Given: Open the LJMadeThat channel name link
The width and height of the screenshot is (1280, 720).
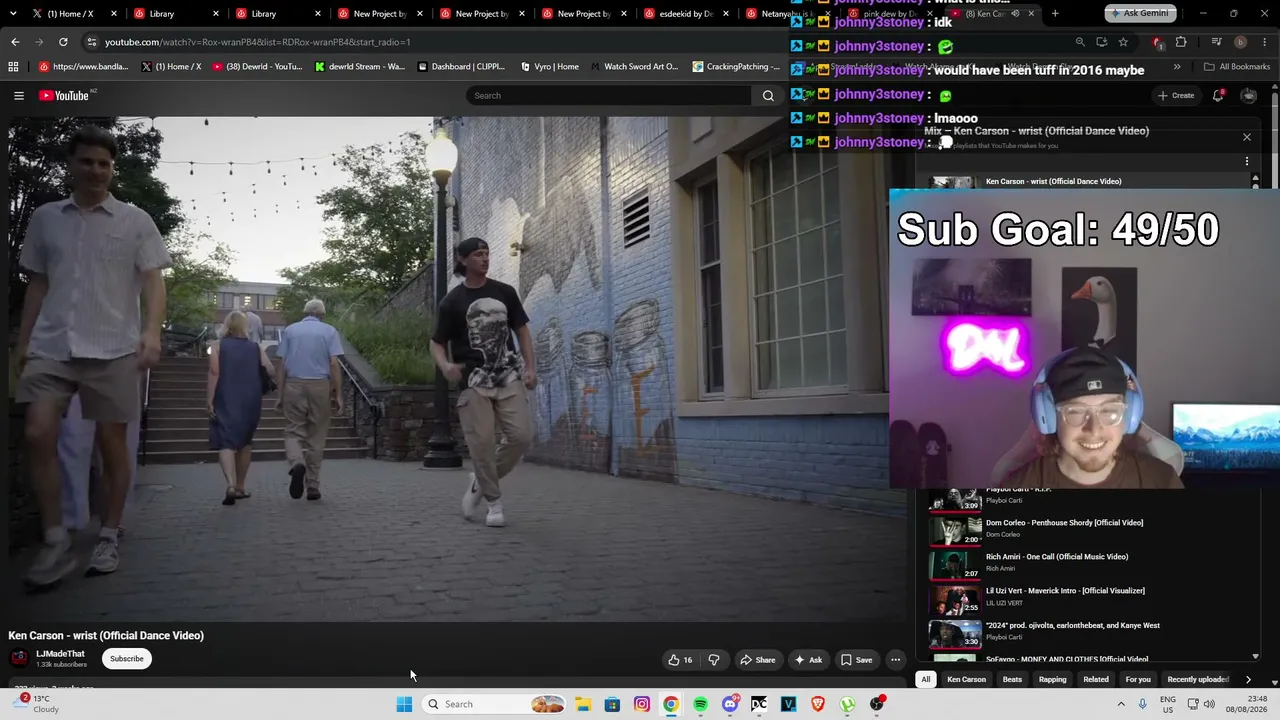Looking at the screenshot, I should click(x=60, y=654).
